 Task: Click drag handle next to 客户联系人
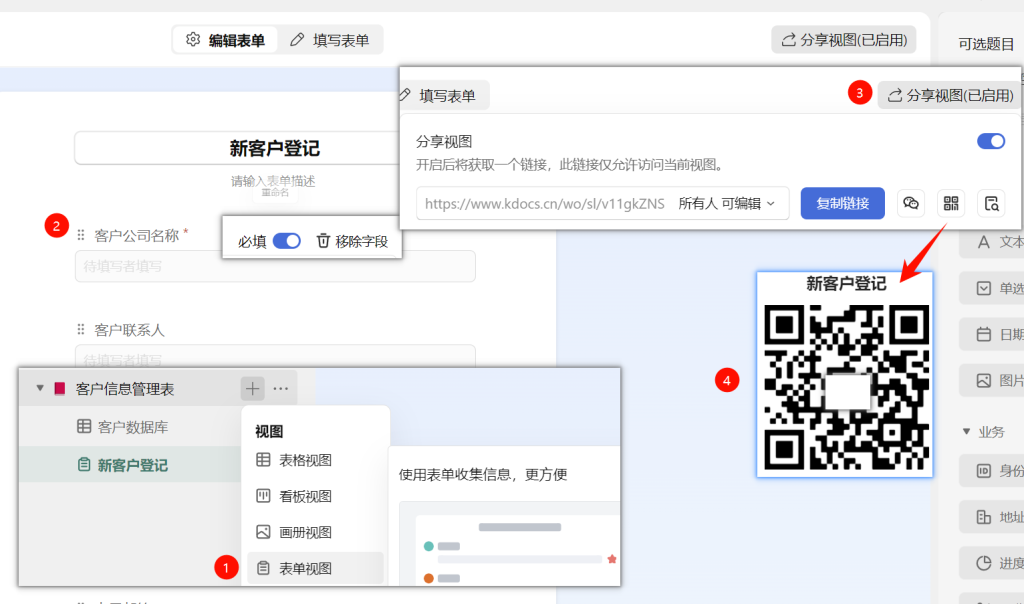pyautogui.click(x=81, y=330)
